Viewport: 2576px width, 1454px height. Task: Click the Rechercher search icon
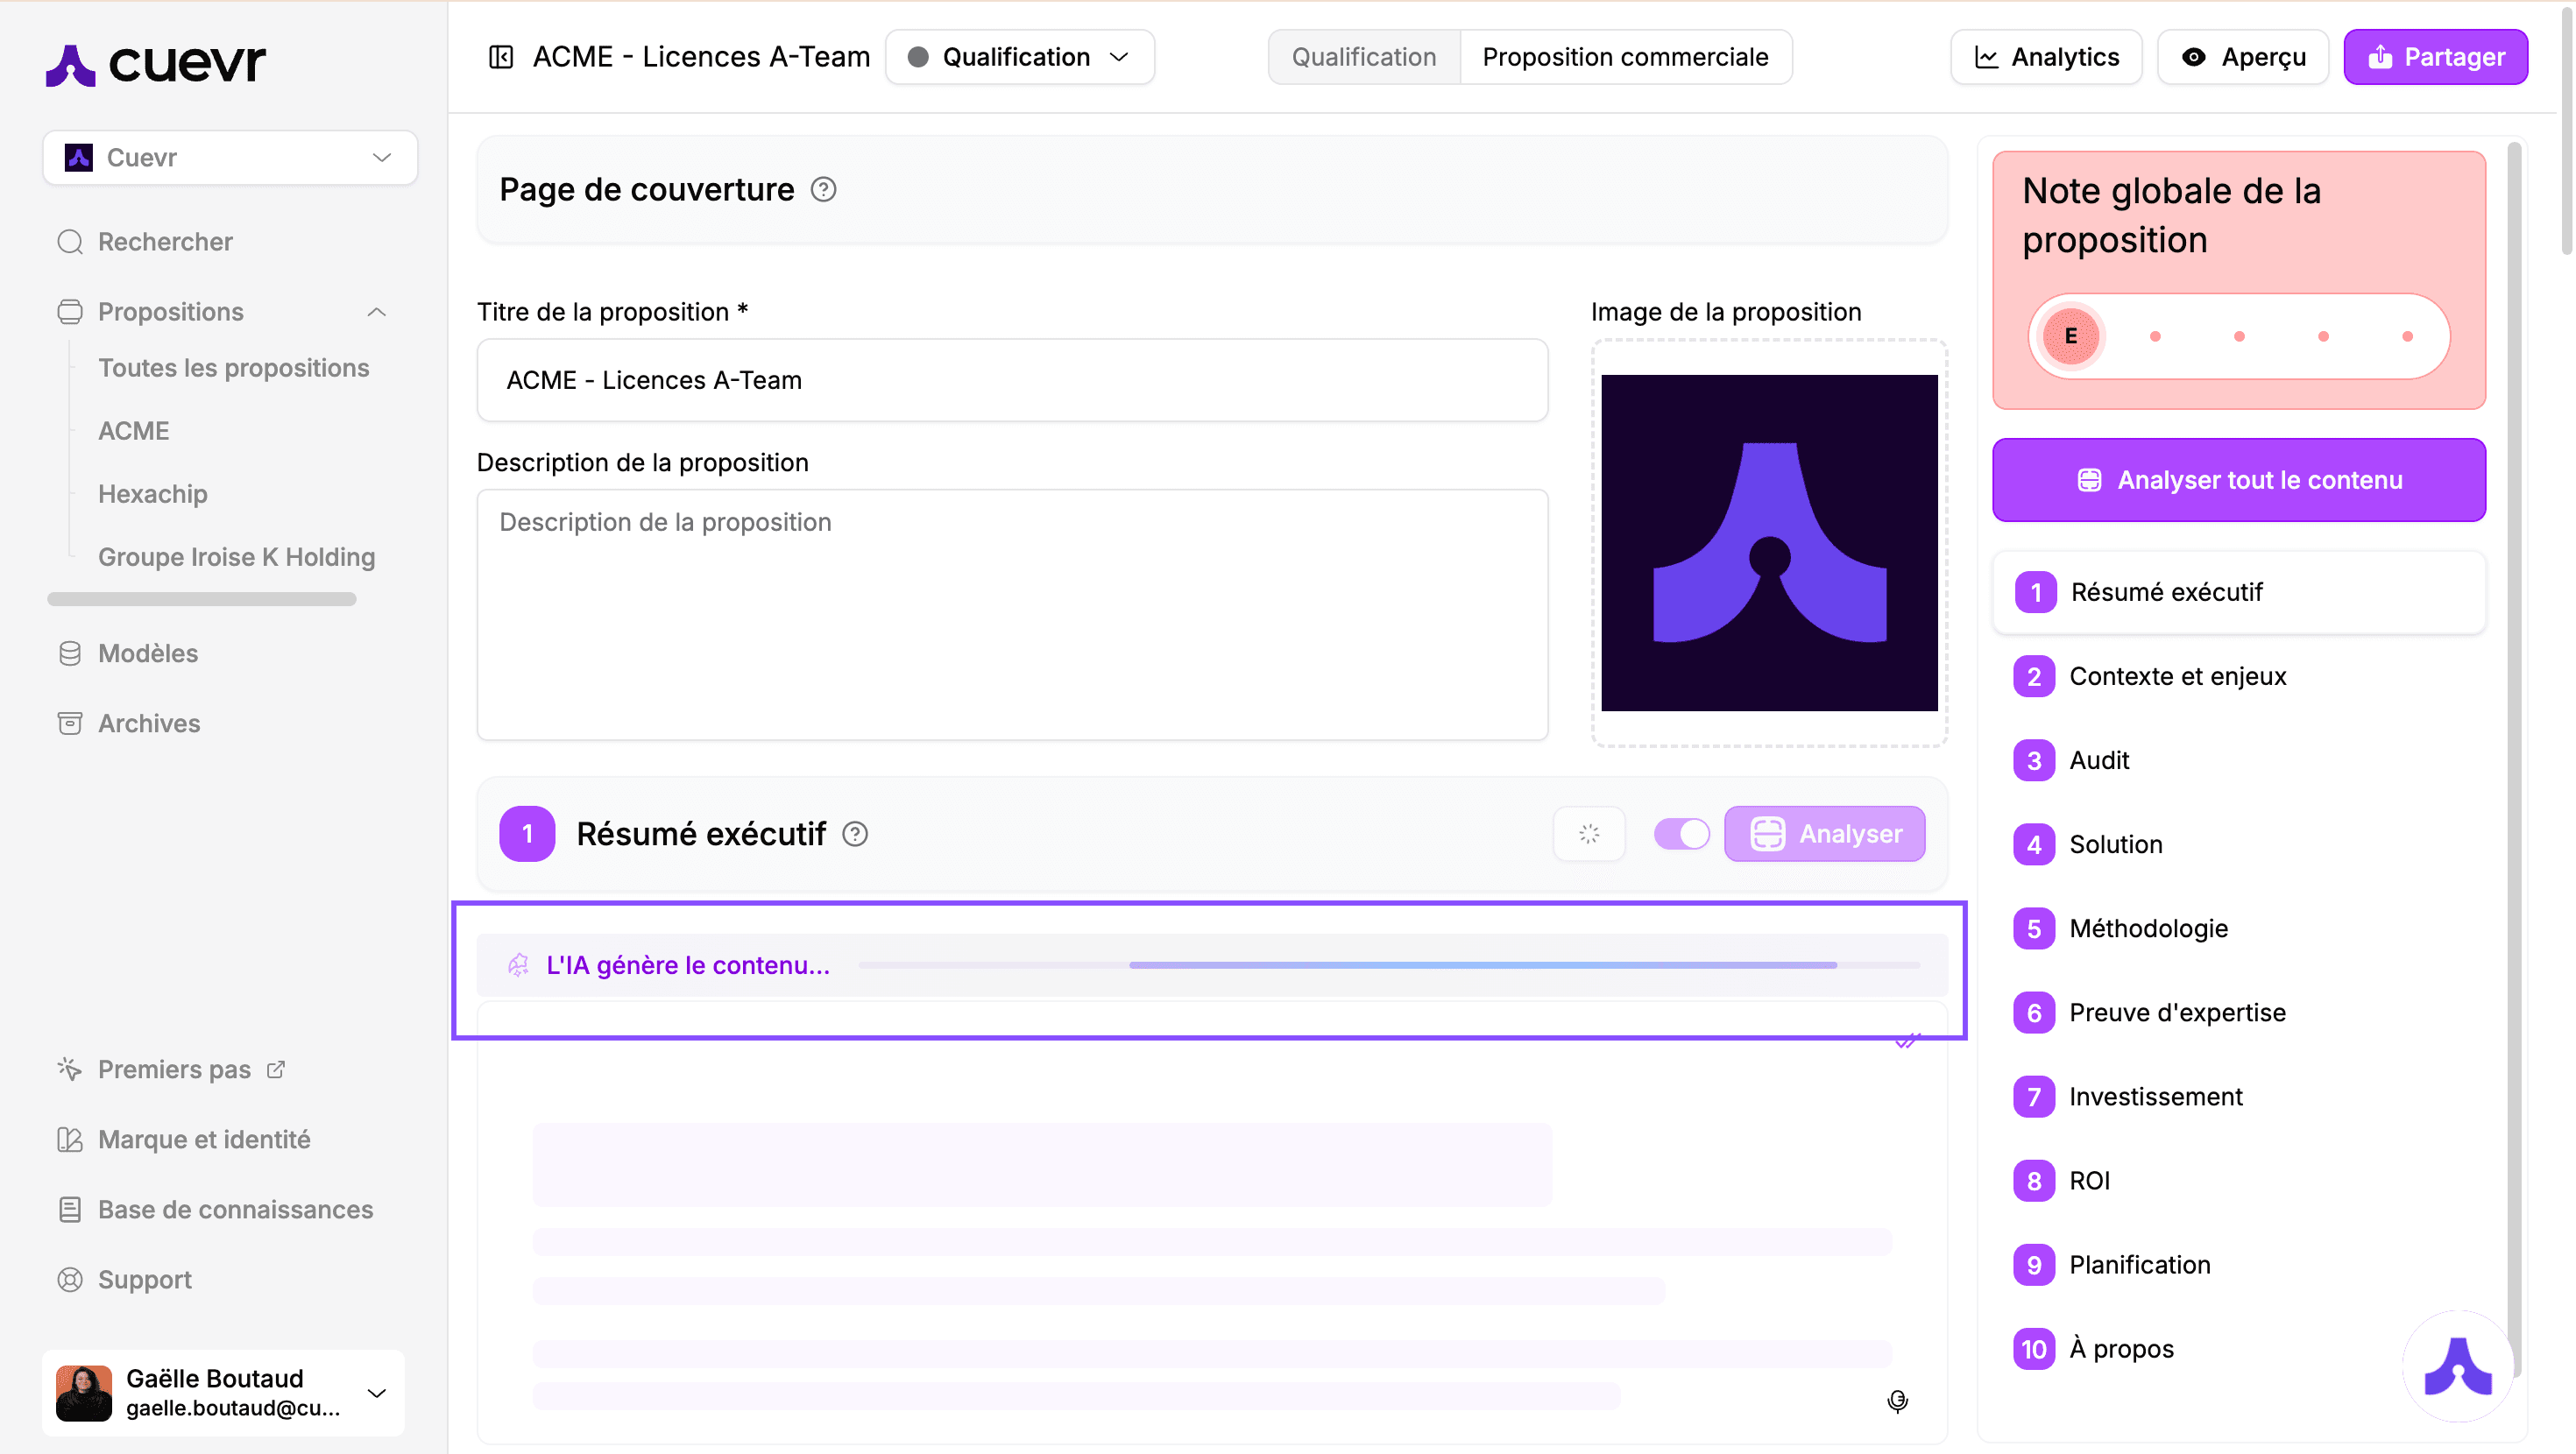tap(69, 242)
